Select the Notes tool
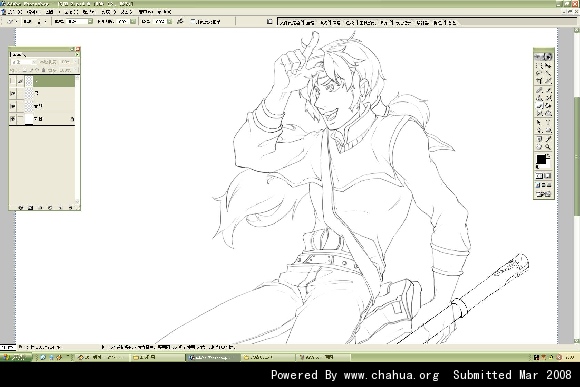Viewport: 580px width, 387px height. [539, 139]
